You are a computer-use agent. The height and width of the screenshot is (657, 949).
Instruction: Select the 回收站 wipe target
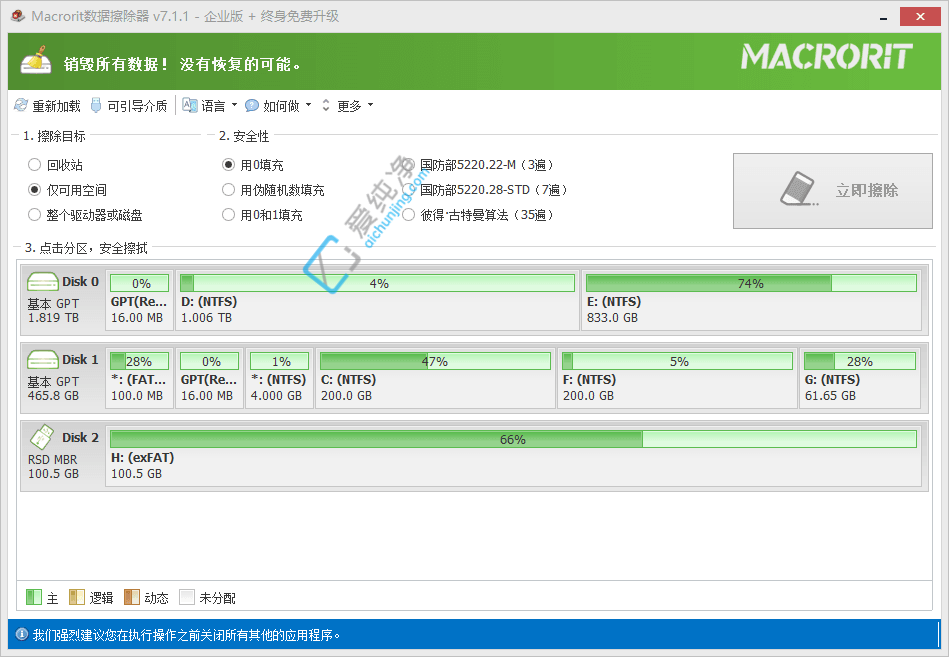pyautogui.click(x=34, y=165)
